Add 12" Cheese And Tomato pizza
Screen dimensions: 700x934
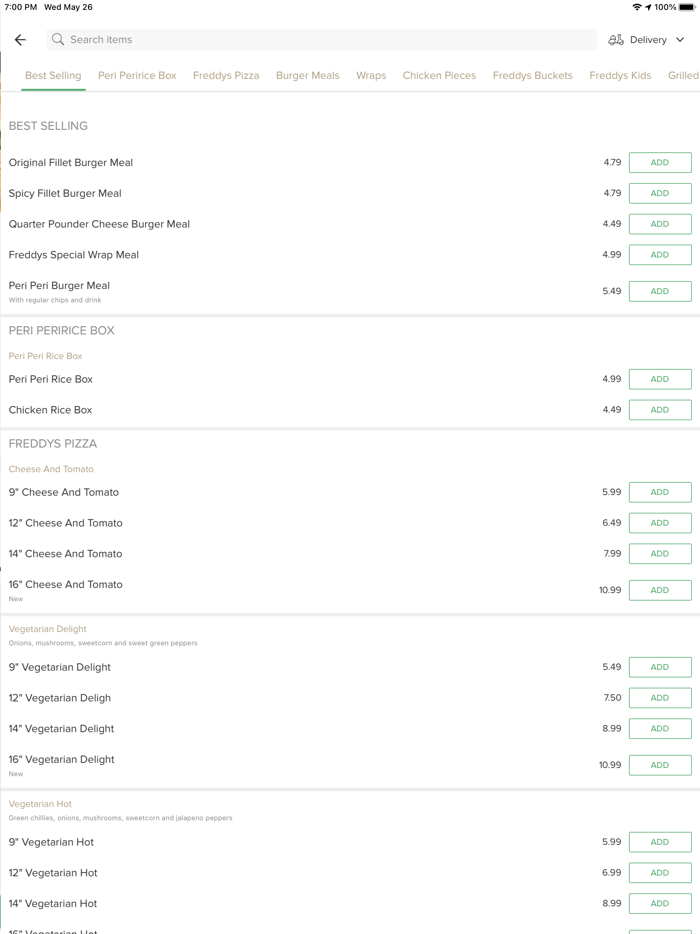tap(660, 523)
